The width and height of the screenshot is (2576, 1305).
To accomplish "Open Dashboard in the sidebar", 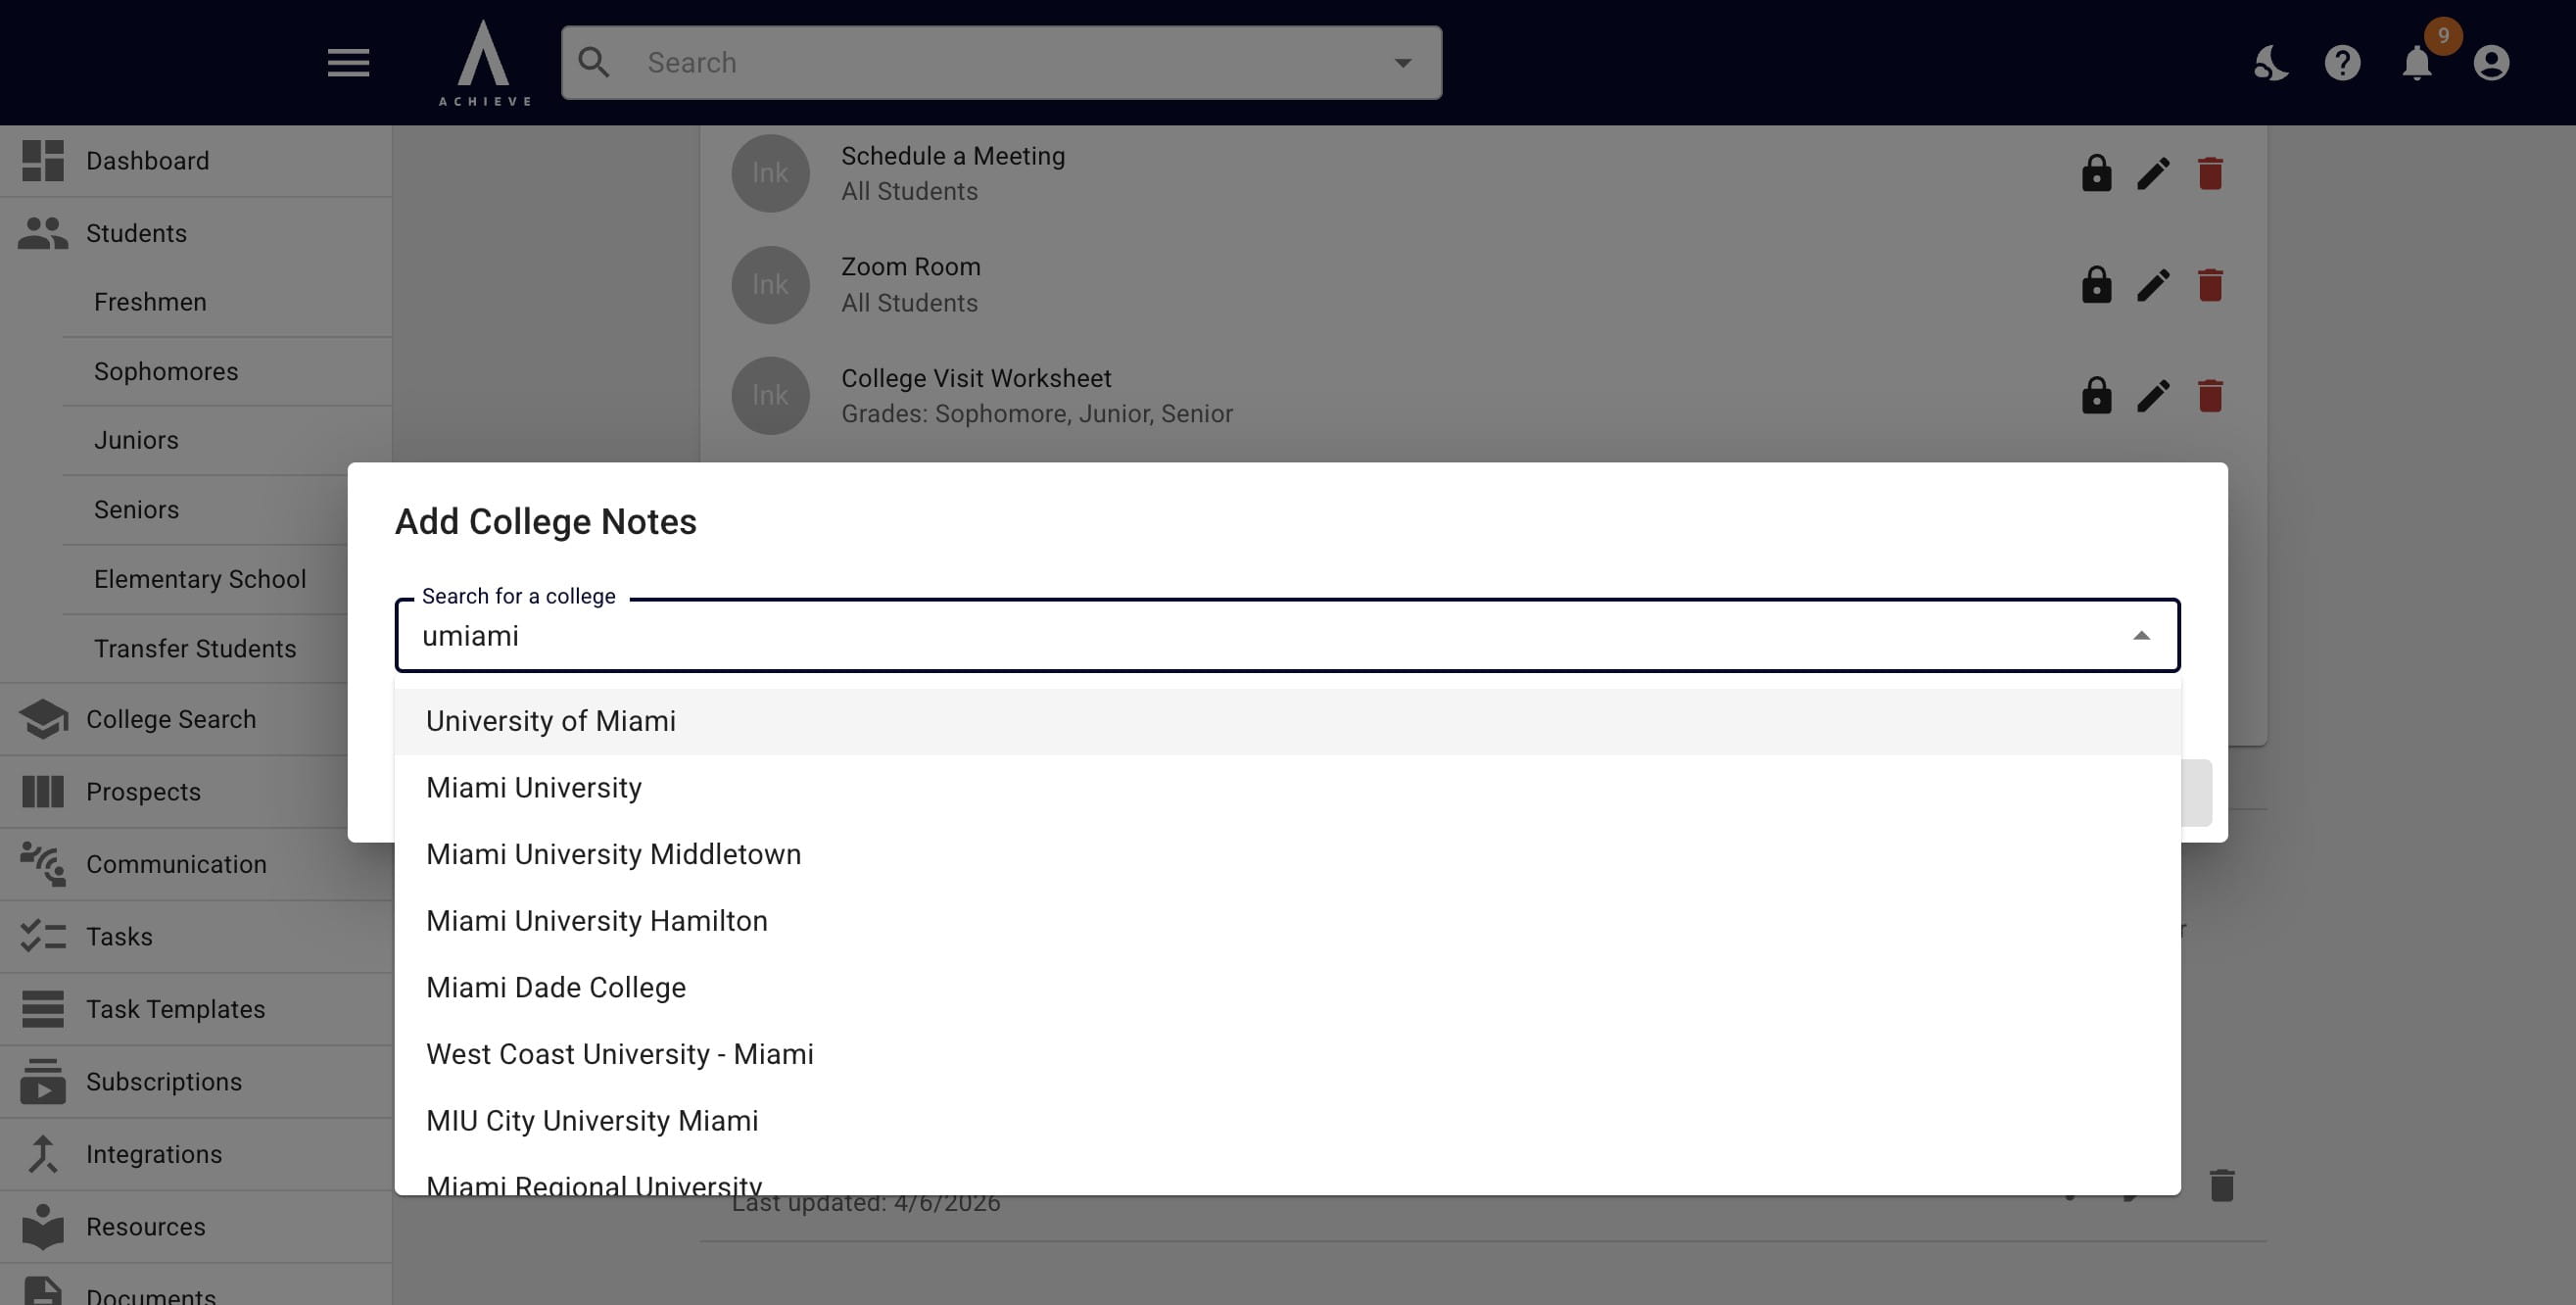I will pyautogui.click(x=196, y=161).
